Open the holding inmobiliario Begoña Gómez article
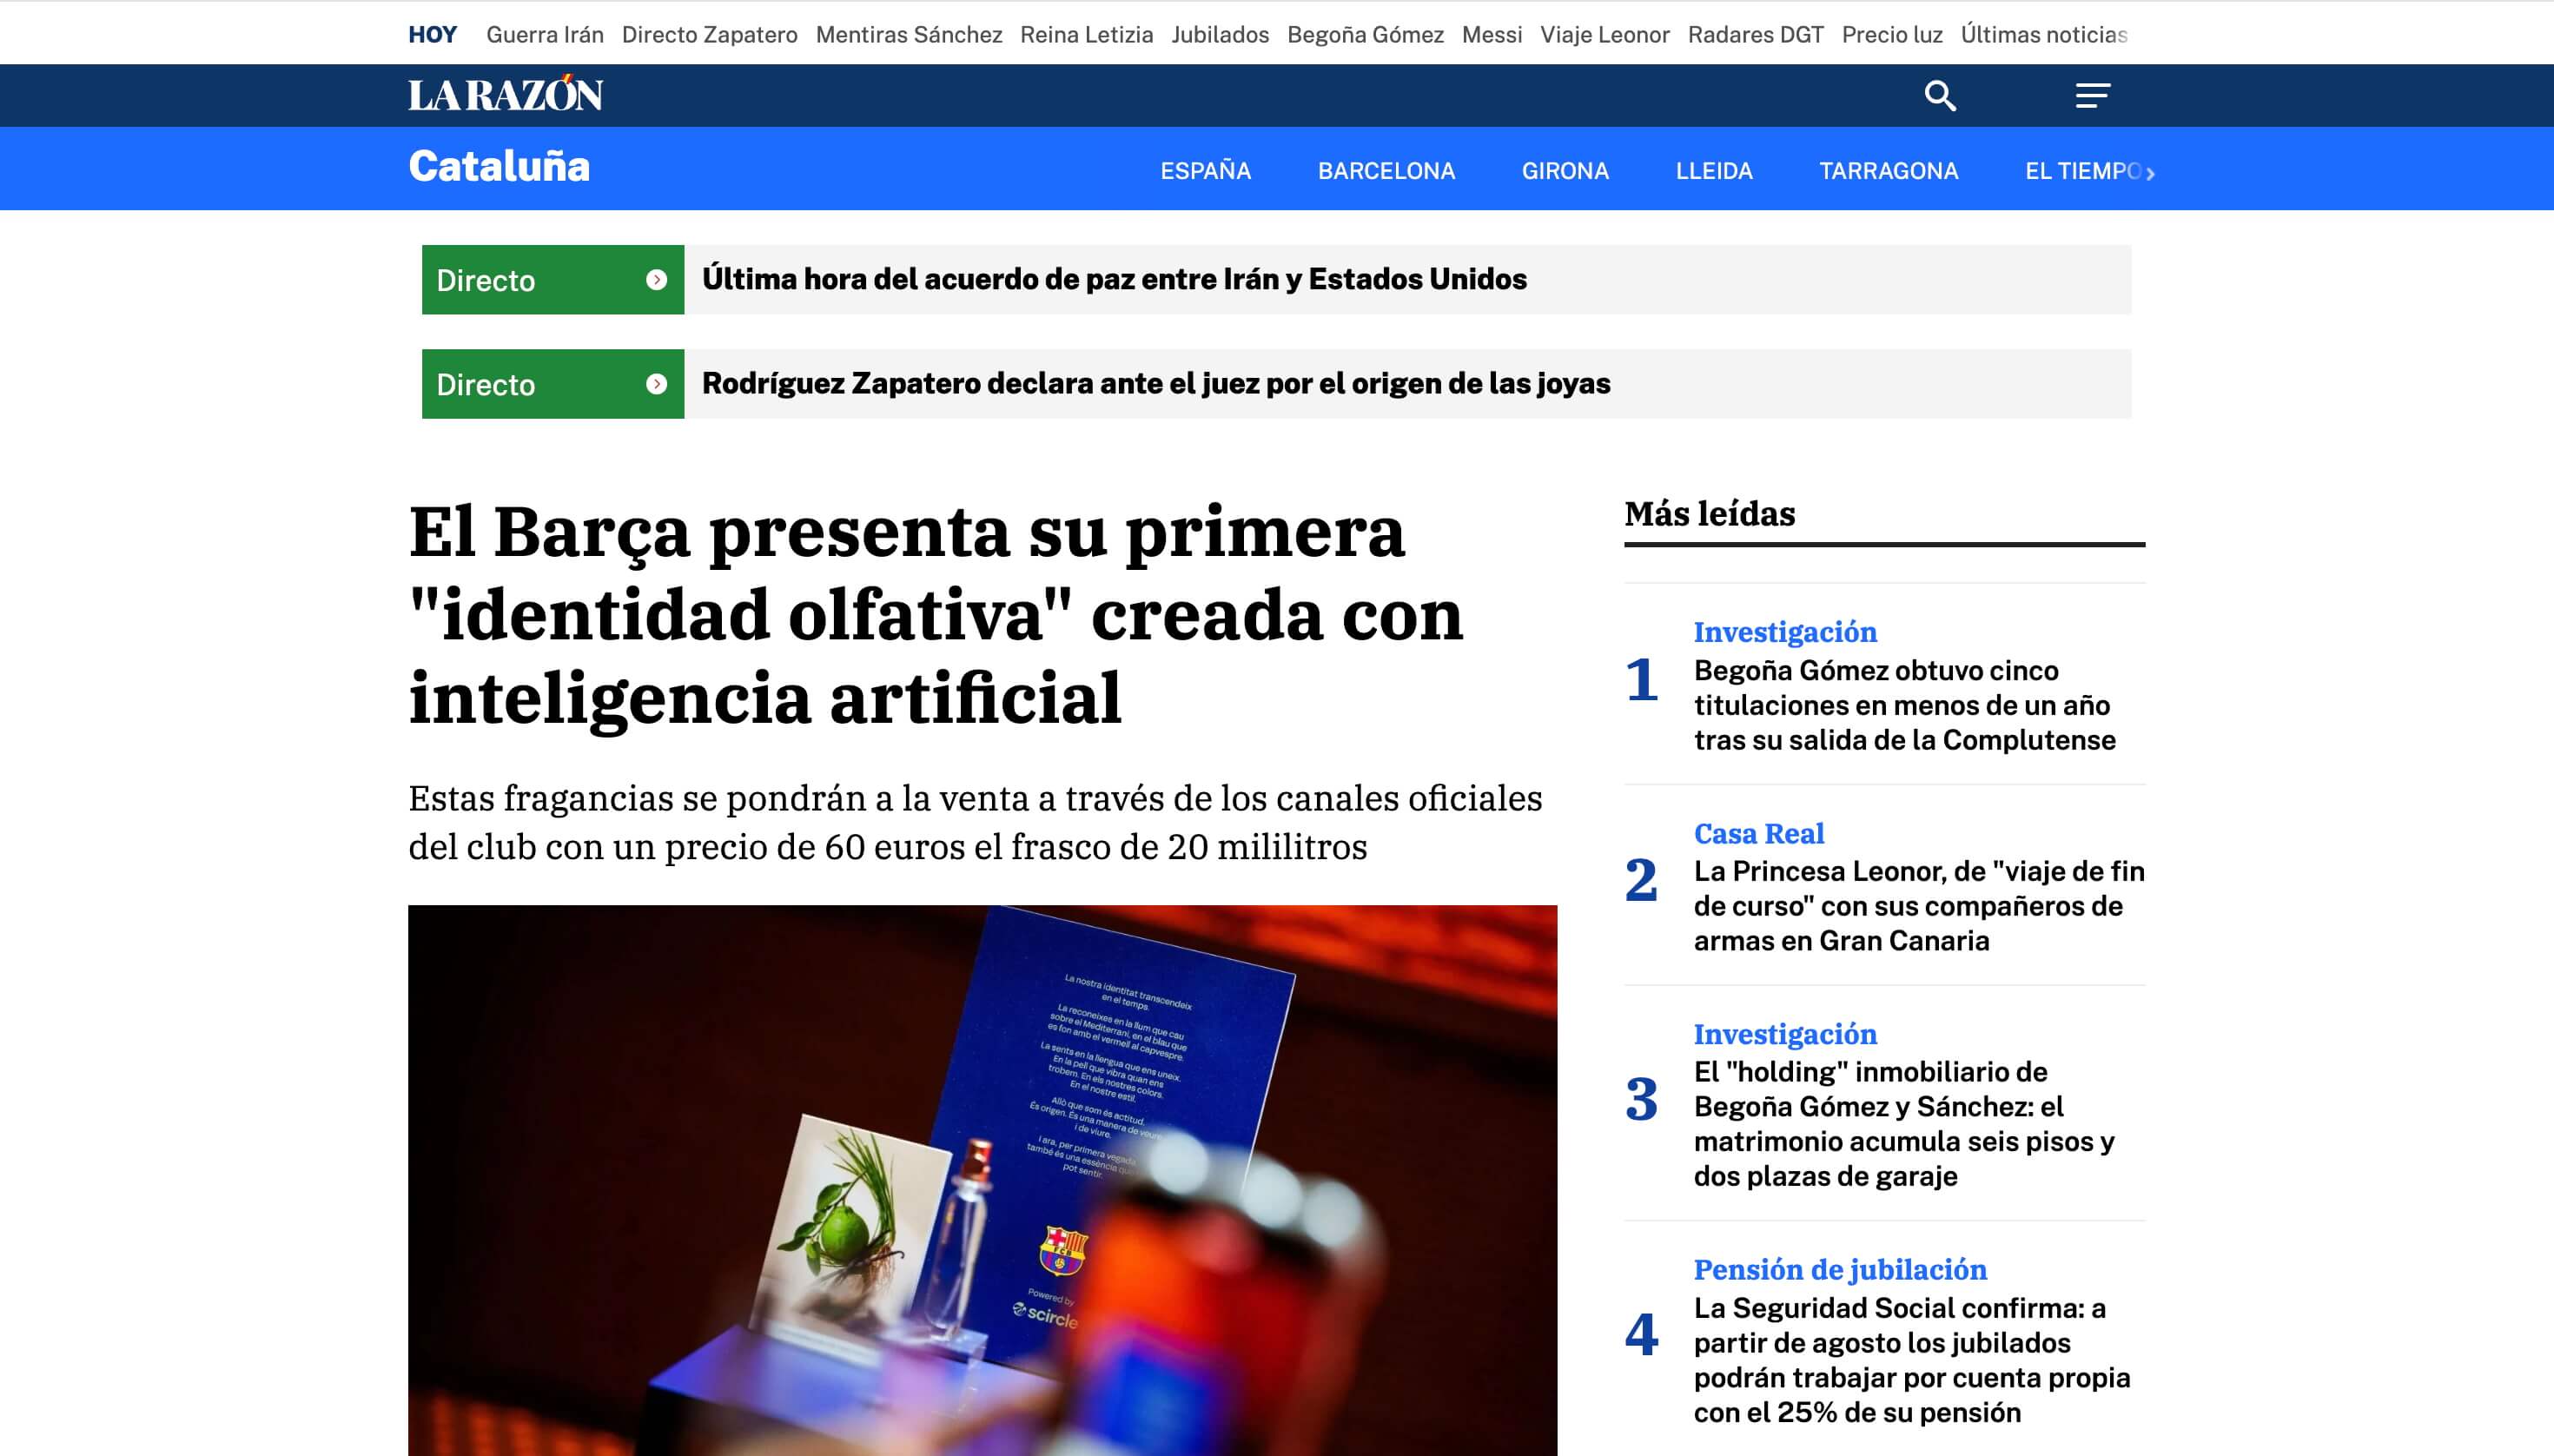This screenshot has height=1456, width=2554. pyautogui.click(x=1904, y=1124)
